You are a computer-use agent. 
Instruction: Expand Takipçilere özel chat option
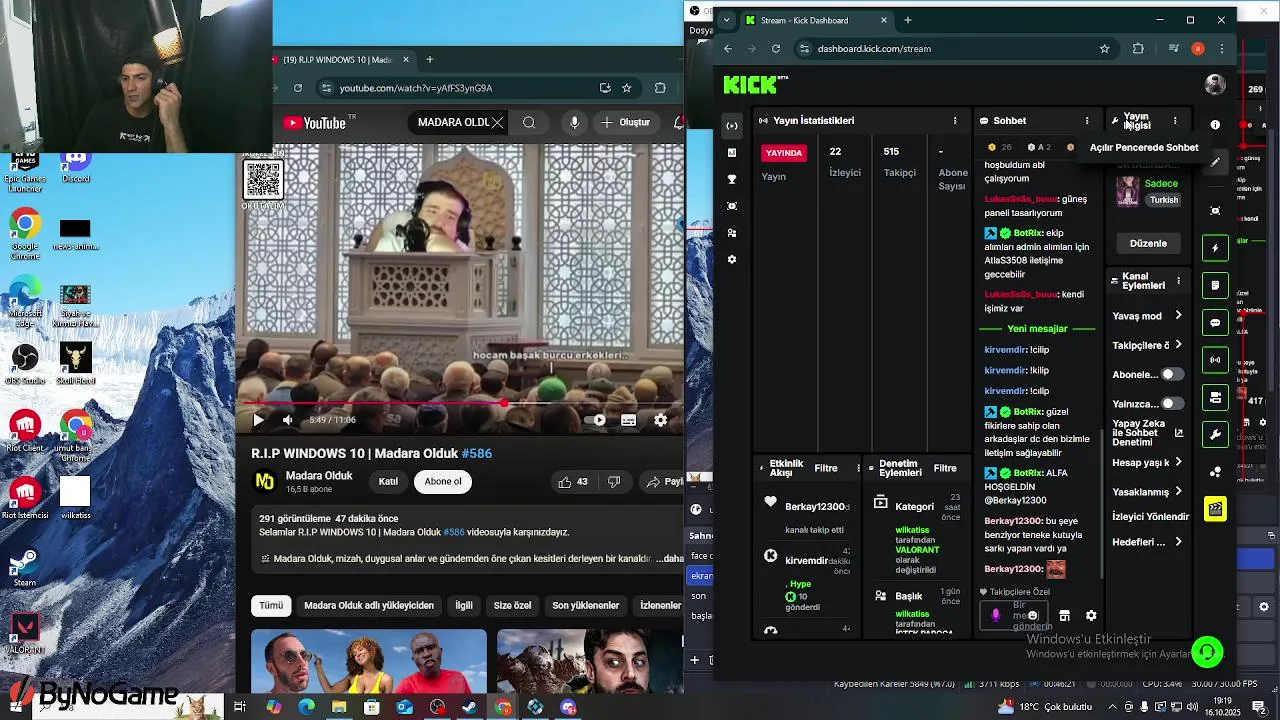pos(1178,345)
